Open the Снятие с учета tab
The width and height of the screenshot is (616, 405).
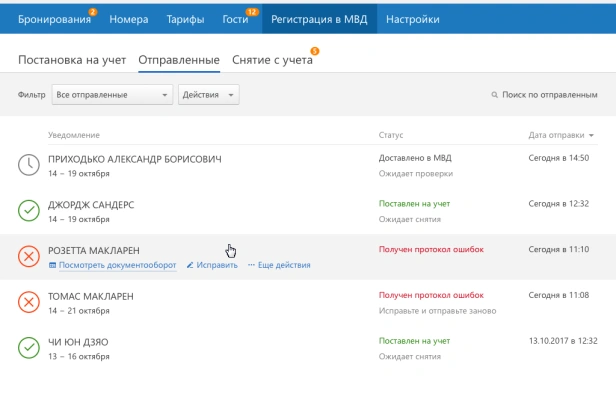pyautogui.click(x=272, y=60)
